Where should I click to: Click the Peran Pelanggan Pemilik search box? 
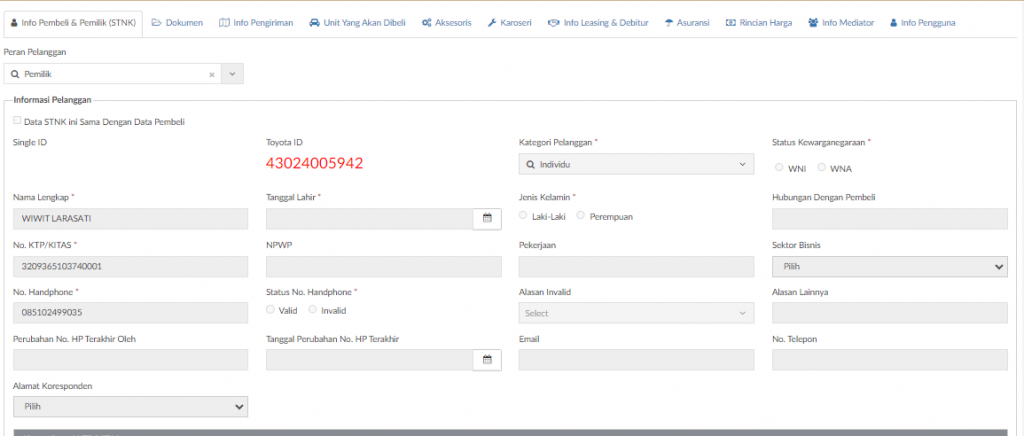112,74
